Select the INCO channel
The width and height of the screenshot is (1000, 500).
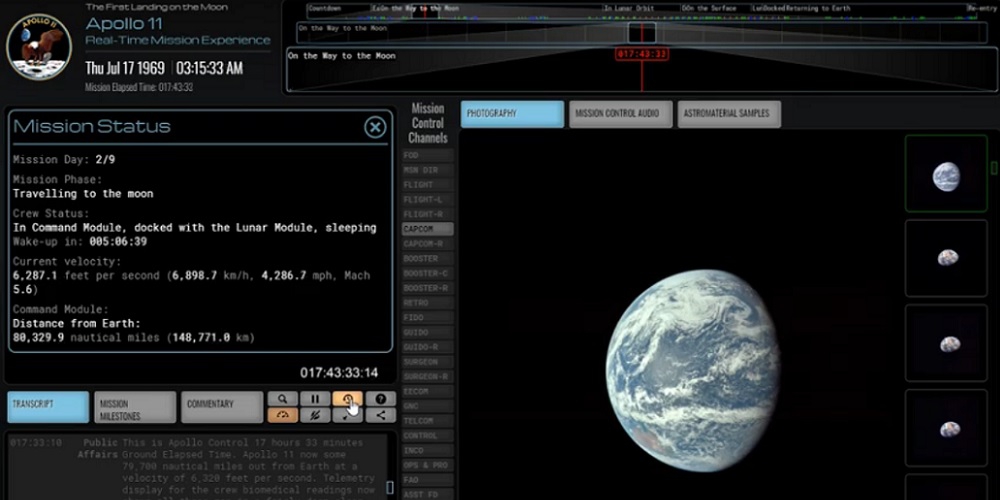(428, 450)
